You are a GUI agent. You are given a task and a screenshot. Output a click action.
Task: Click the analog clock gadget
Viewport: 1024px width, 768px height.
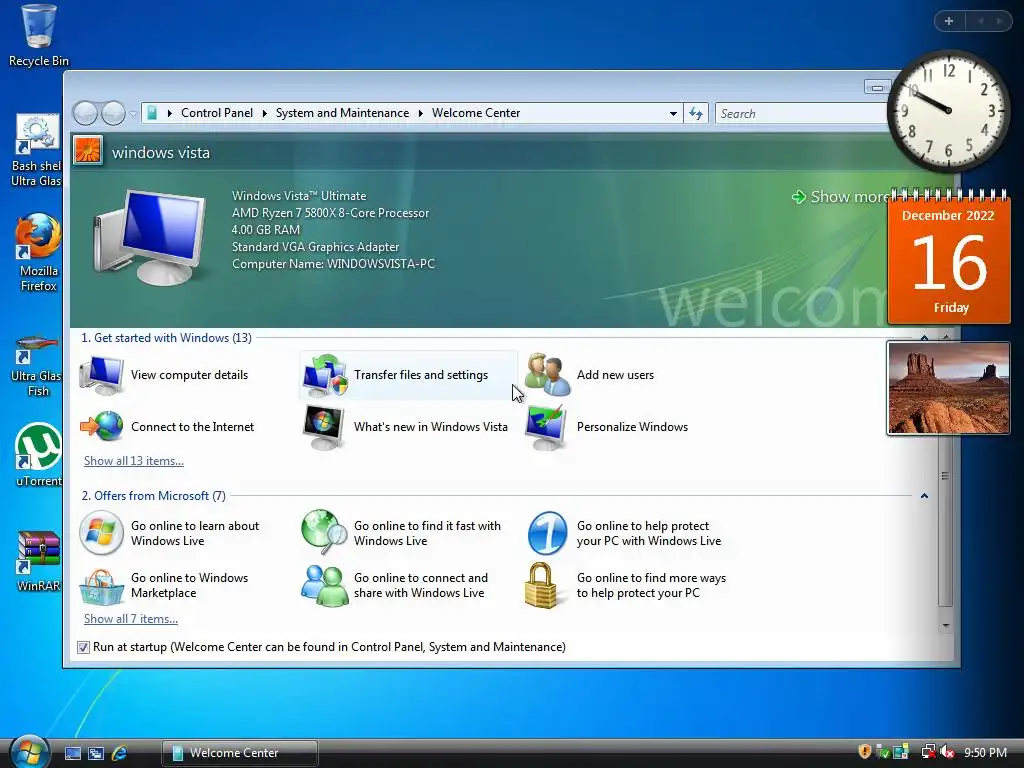pyautogui.click(x=948, y=110)
